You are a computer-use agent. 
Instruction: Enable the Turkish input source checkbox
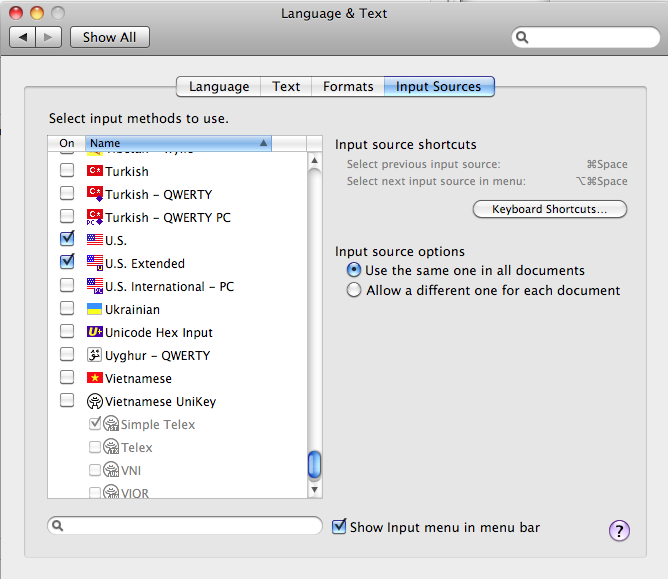[x=67, y=170]
